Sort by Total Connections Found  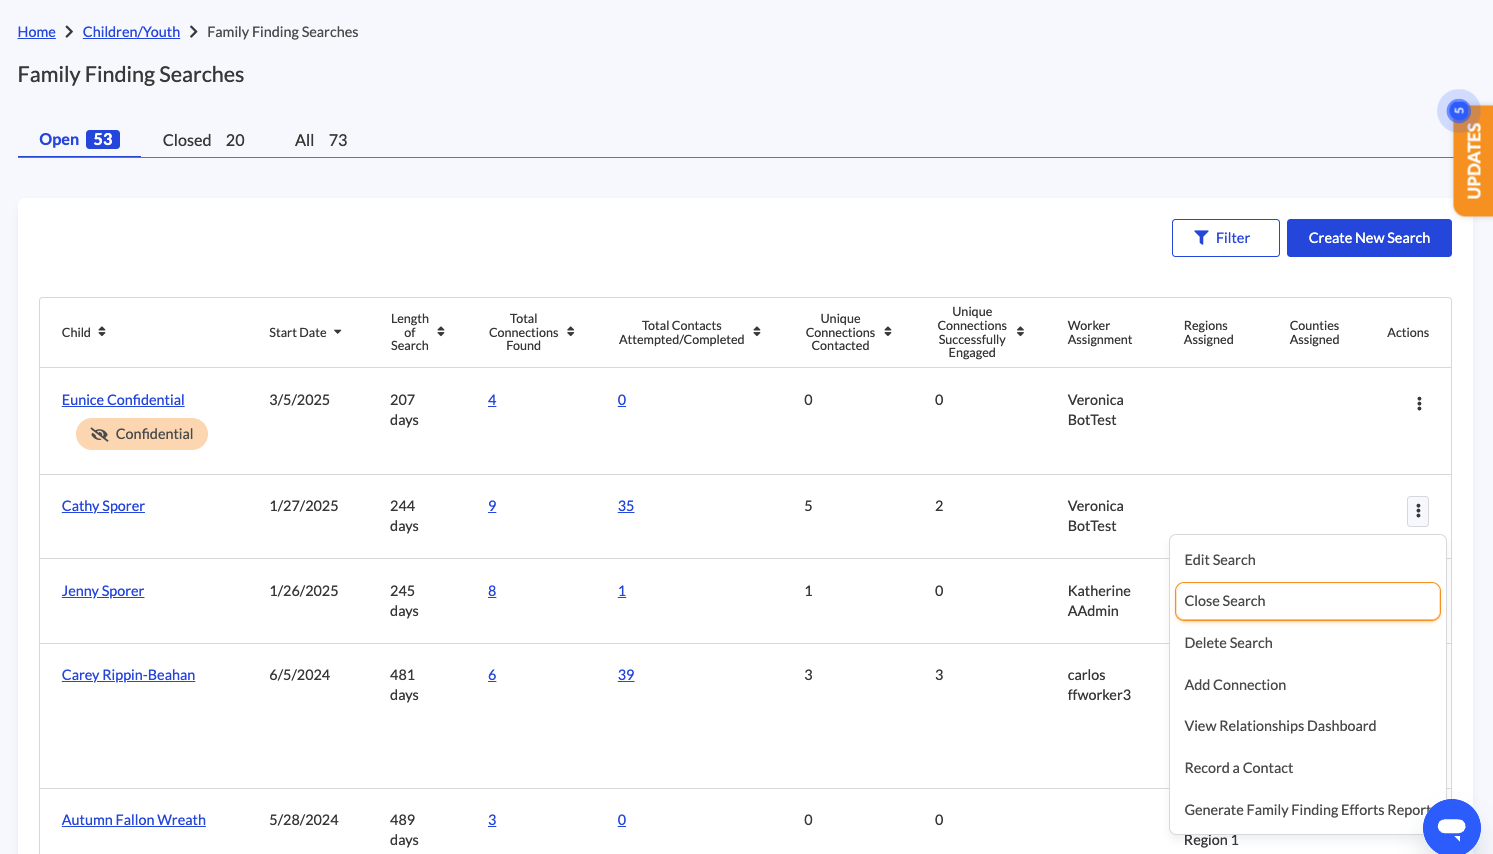tap(570, 332)
